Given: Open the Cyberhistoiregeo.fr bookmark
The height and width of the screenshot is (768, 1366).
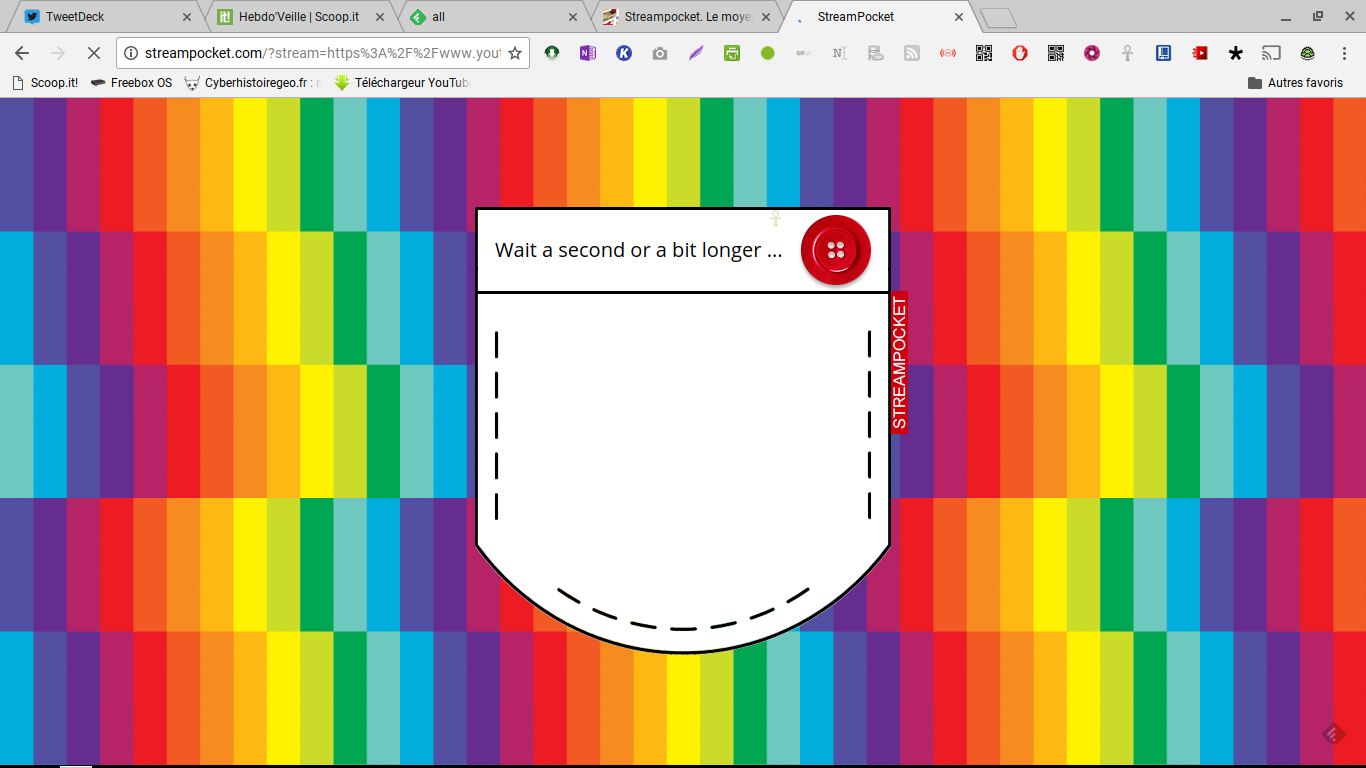Looking at the screenshot, I should pos(253,83).
